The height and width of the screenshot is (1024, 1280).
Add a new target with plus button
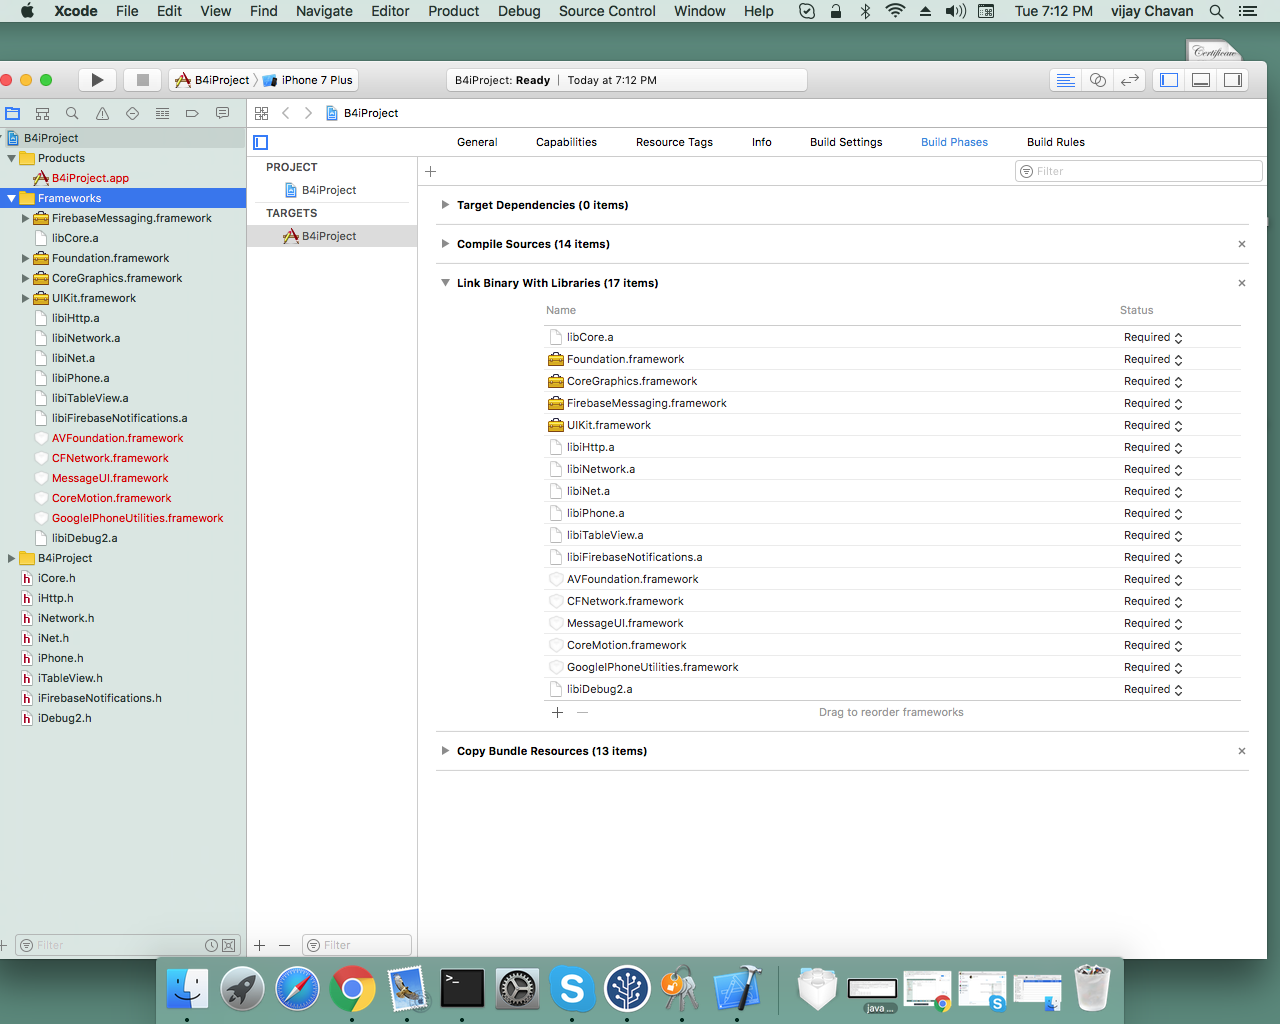coord(260,945)
